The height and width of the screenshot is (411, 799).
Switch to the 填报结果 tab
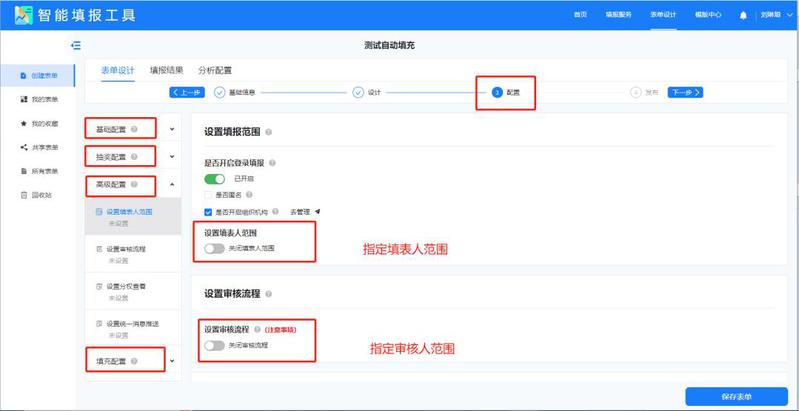[x=166, y=70]
